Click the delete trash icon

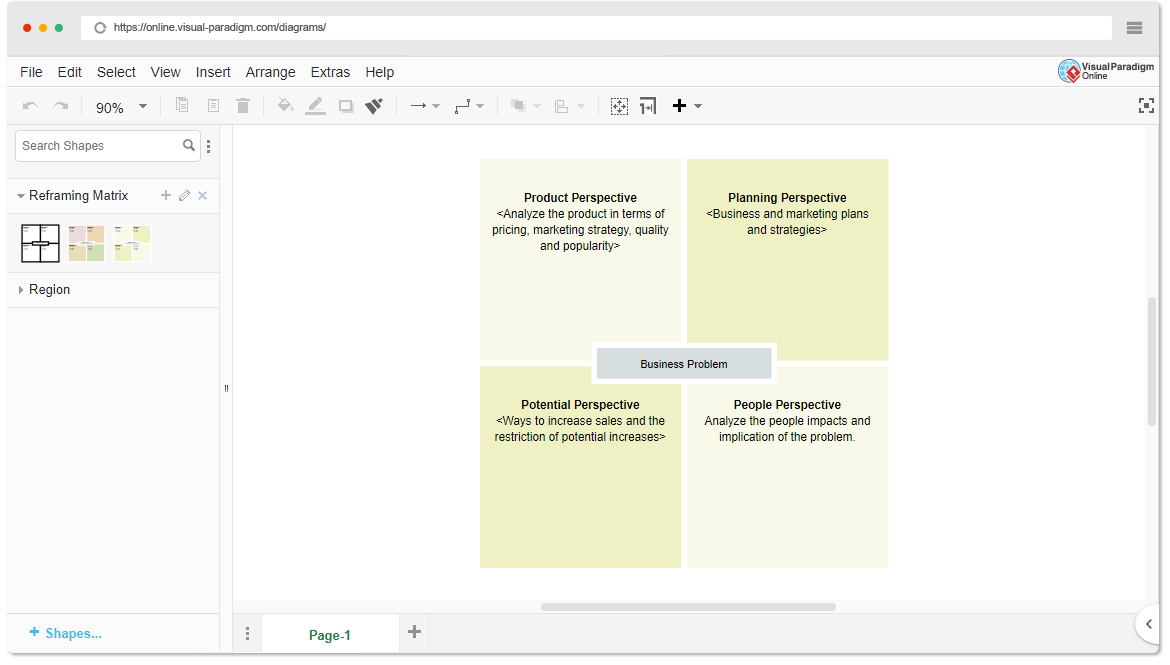coord(243,105)
